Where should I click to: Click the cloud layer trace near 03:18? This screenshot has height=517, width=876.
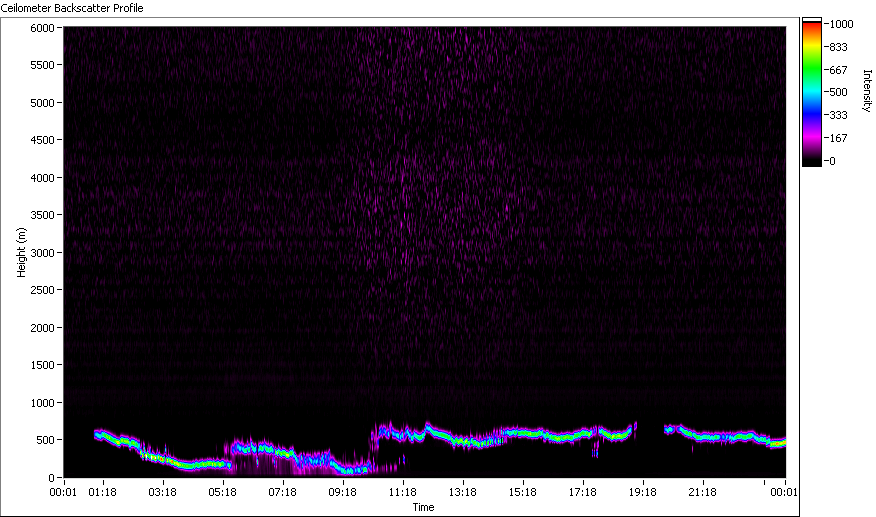click(163, 459)
